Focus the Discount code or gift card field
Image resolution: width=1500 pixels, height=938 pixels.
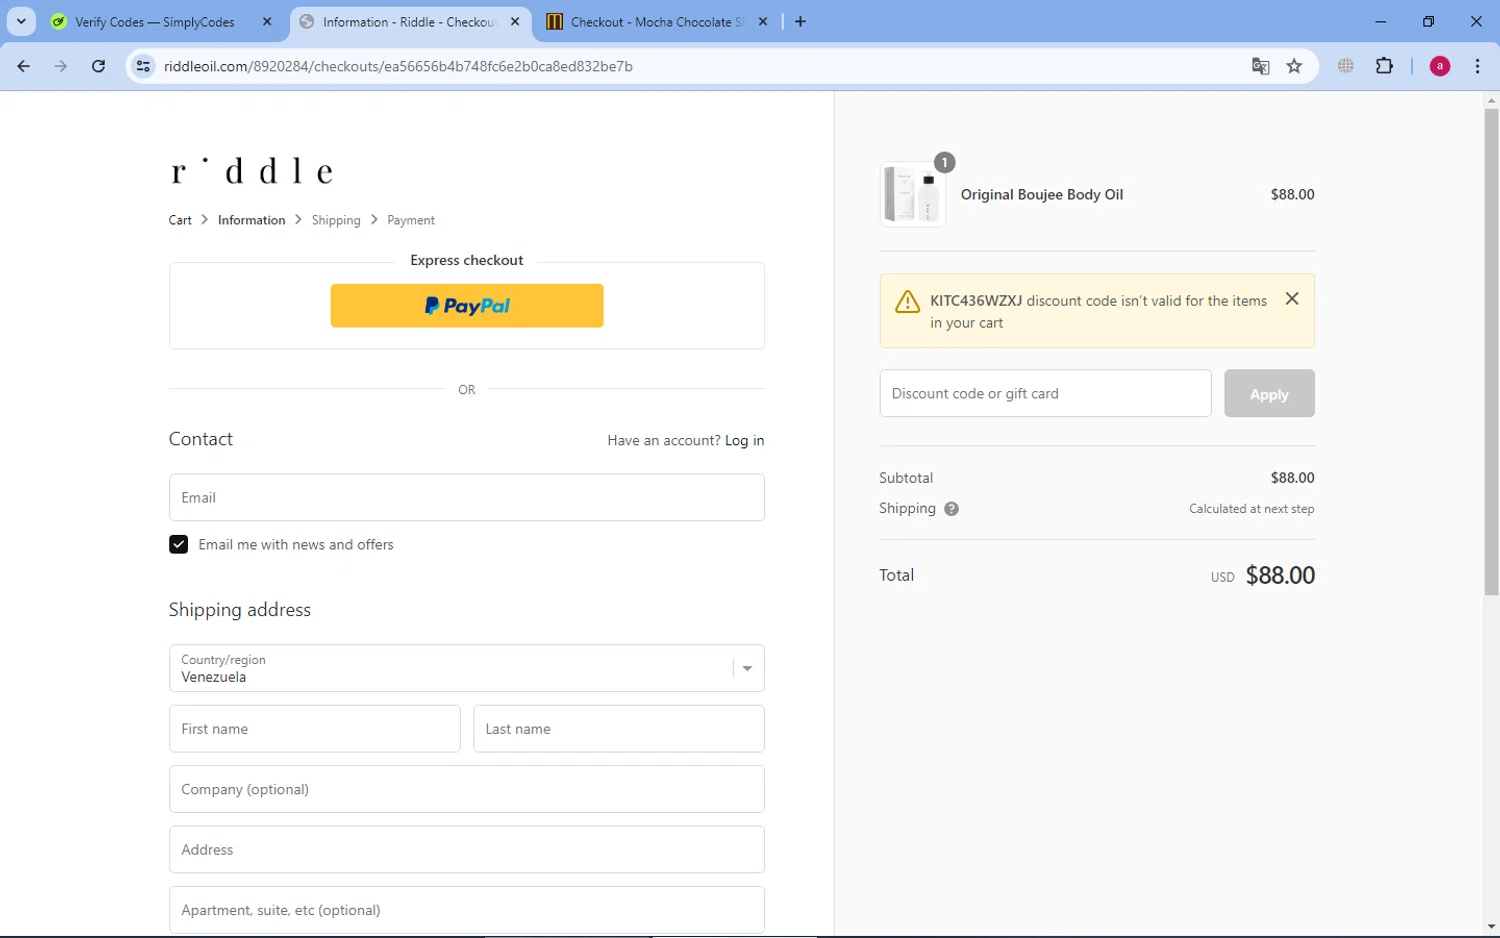click(1045, 393)
